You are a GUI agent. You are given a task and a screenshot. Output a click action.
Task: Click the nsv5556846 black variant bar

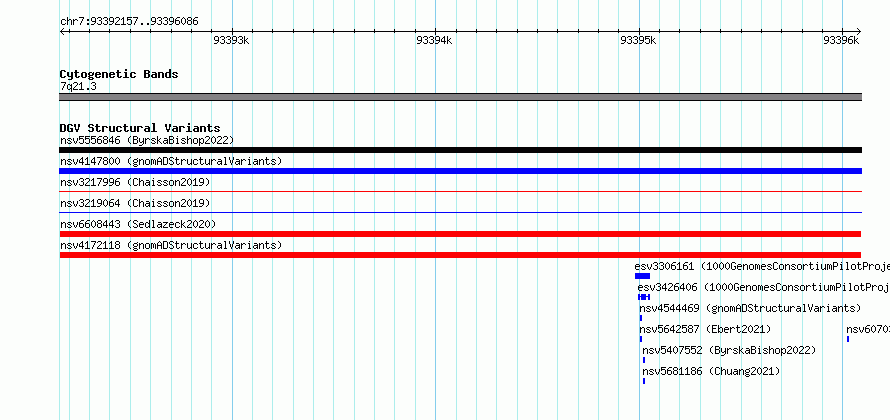460,150
